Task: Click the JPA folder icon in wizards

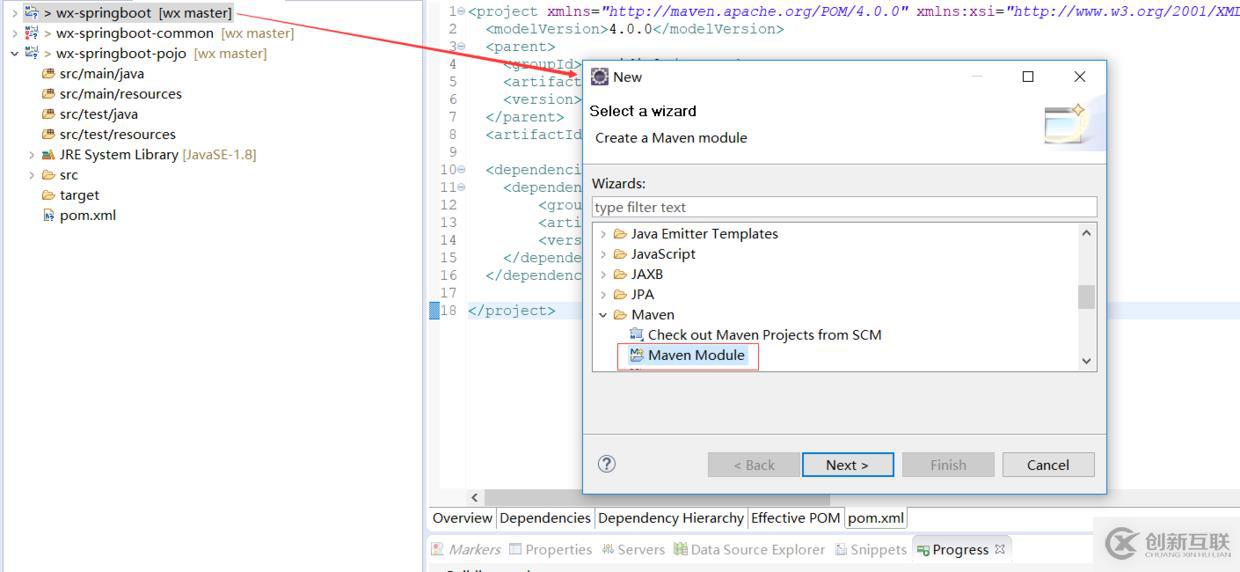Action: click(620, 294)
